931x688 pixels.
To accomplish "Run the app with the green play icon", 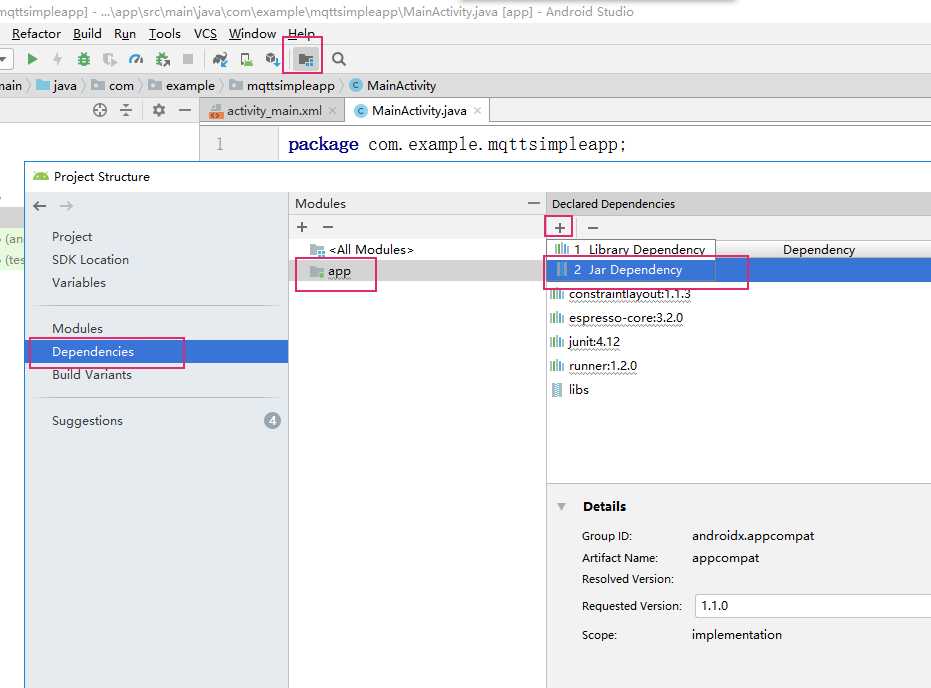I will 32,59.
